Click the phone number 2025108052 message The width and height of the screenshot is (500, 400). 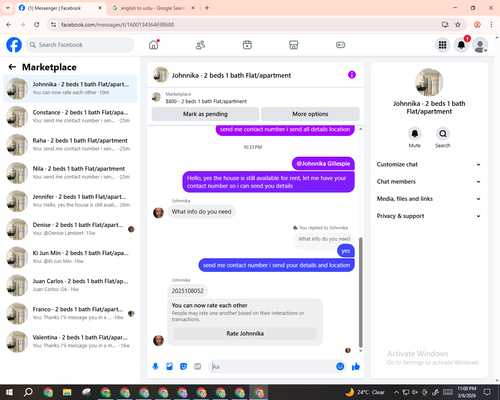click(x=187, y=291)
